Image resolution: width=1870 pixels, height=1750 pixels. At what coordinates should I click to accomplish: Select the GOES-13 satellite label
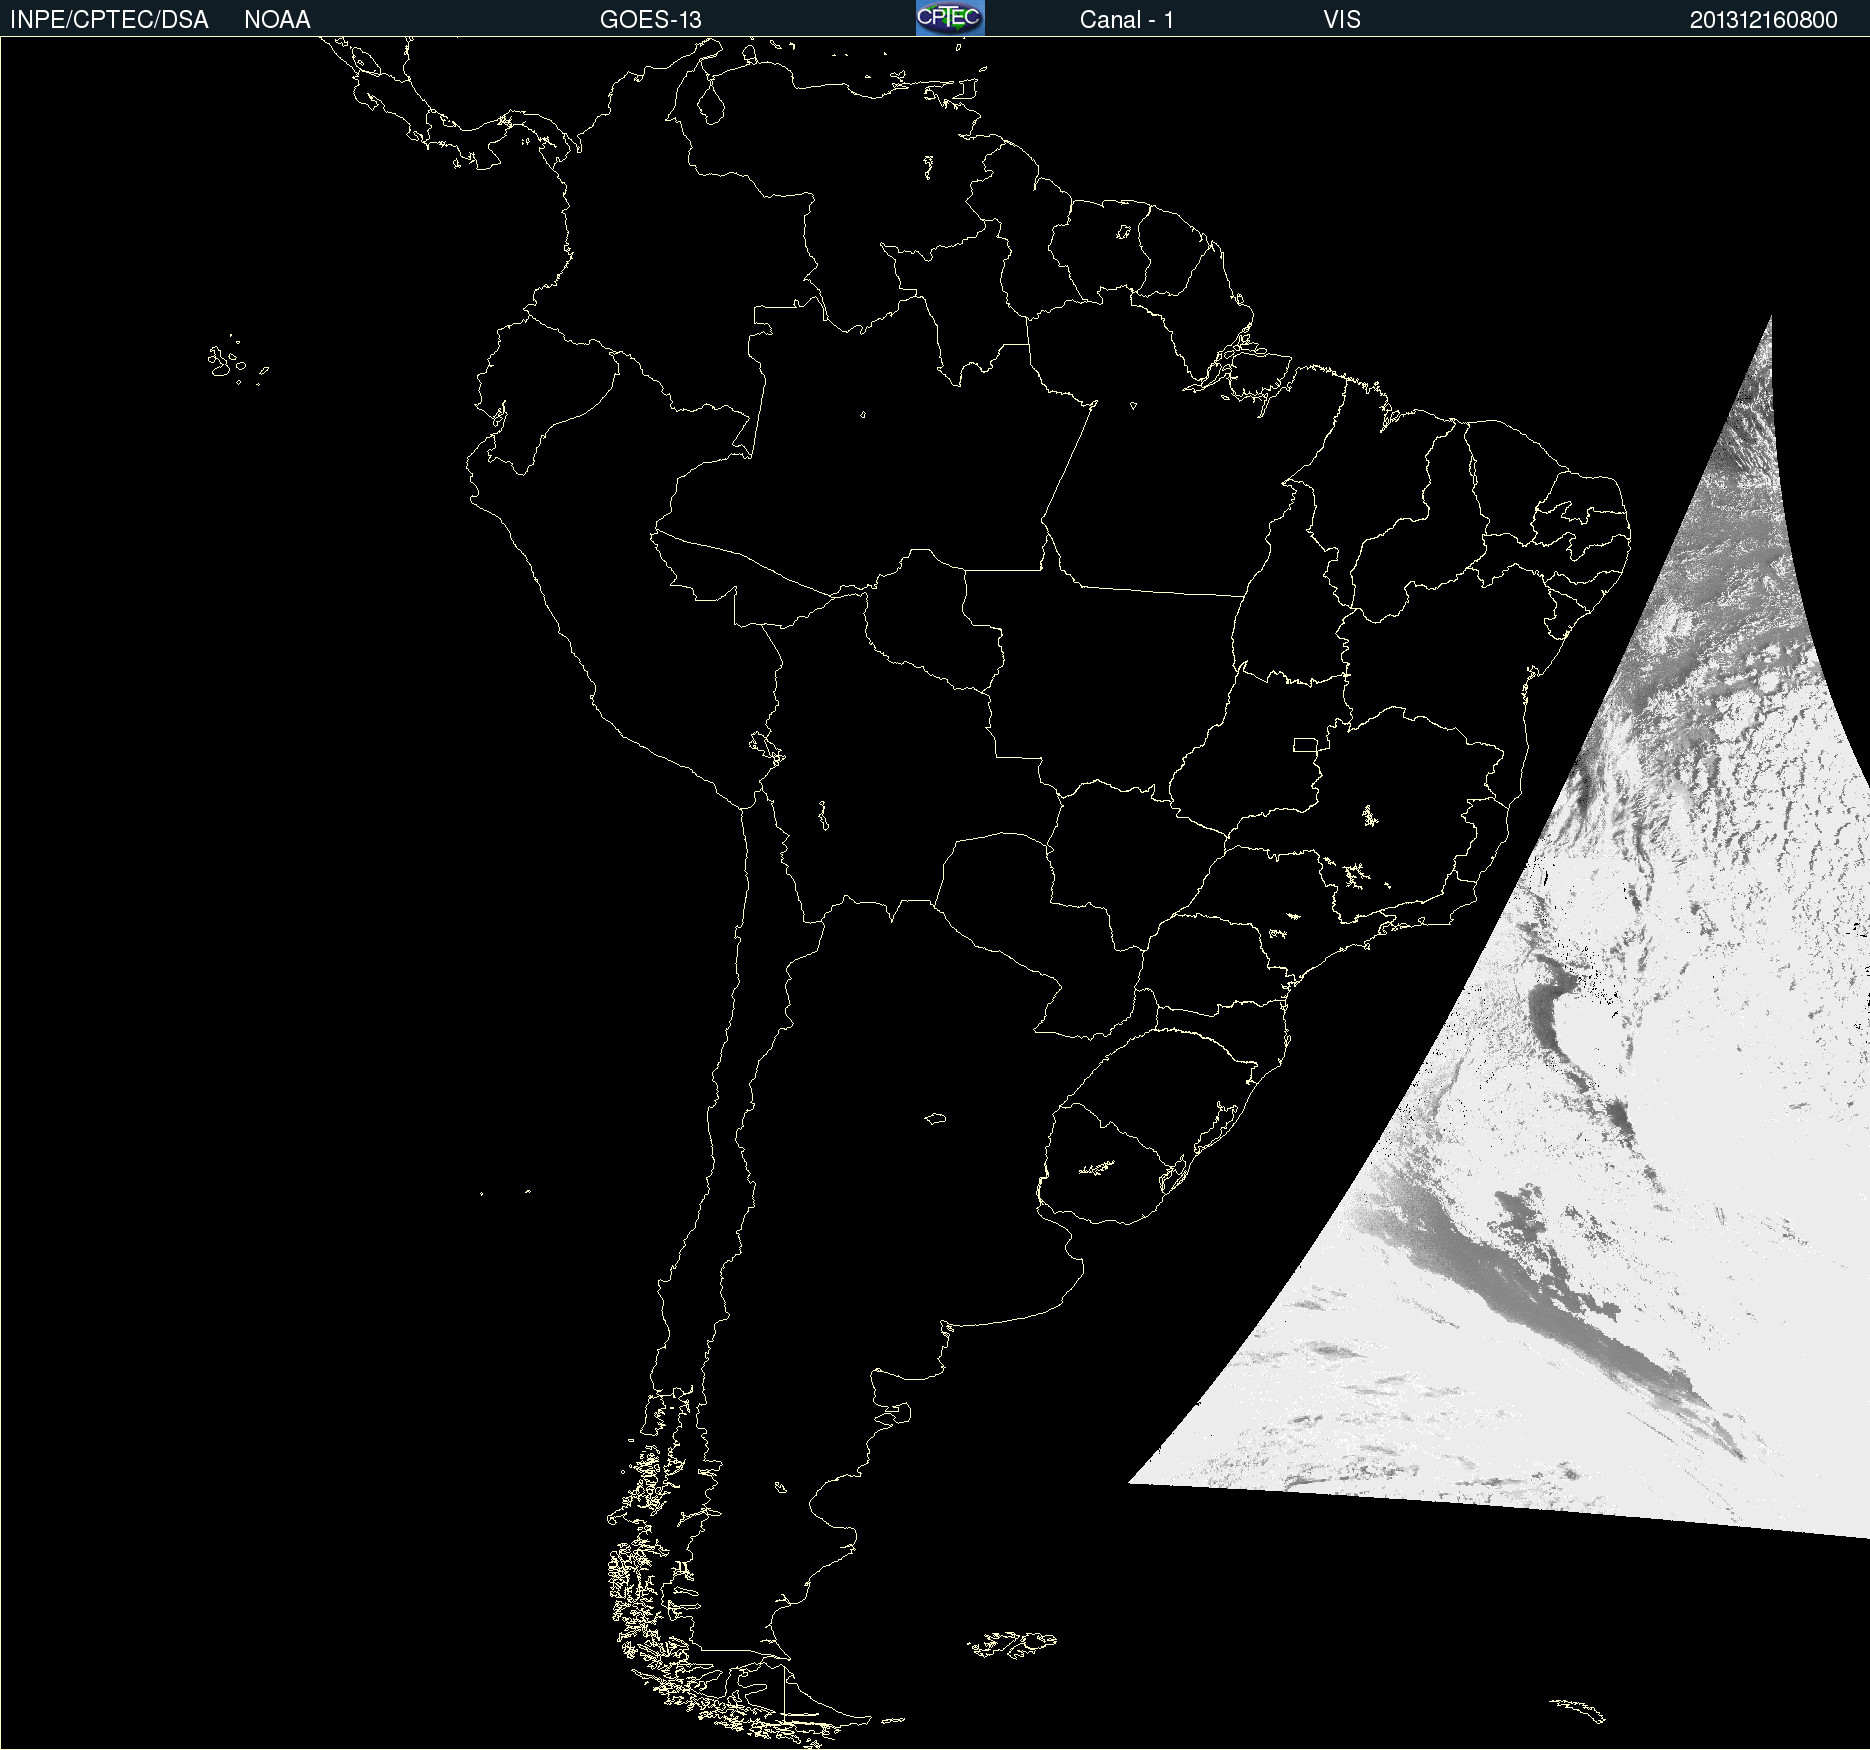[x=650, y=20]
